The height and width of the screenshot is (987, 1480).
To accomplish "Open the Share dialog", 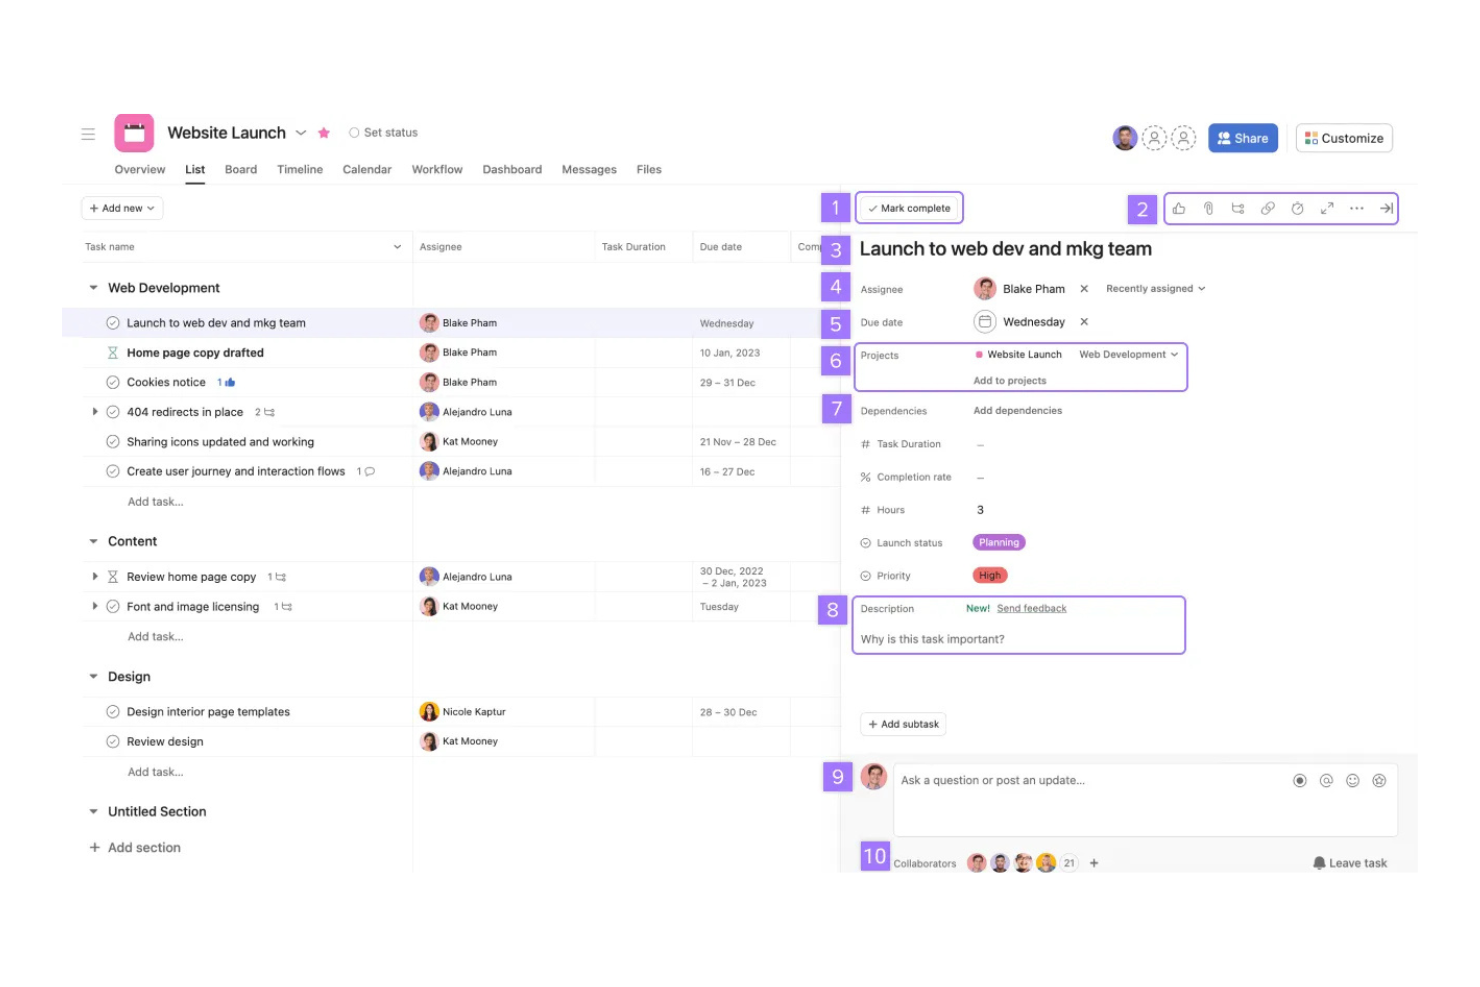I will coord(1243,137).
